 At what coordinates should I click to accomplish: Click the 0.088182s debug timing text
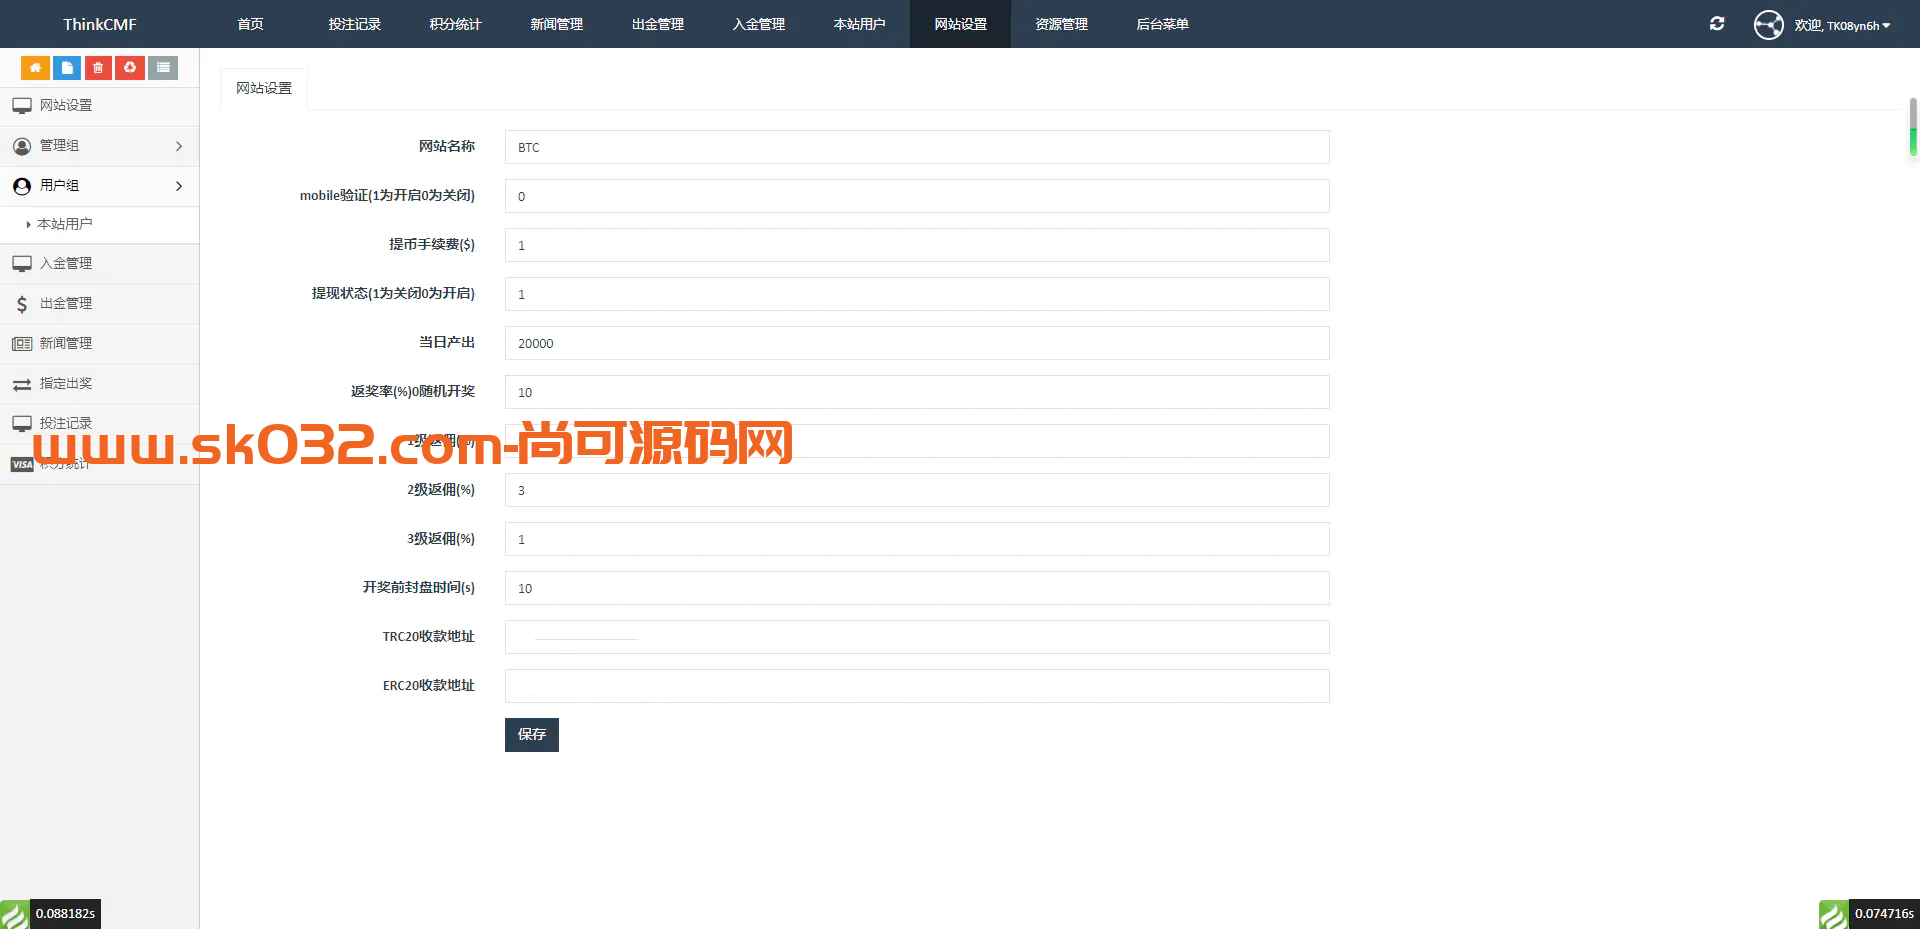pyautogui.click(x=65, y=914)
